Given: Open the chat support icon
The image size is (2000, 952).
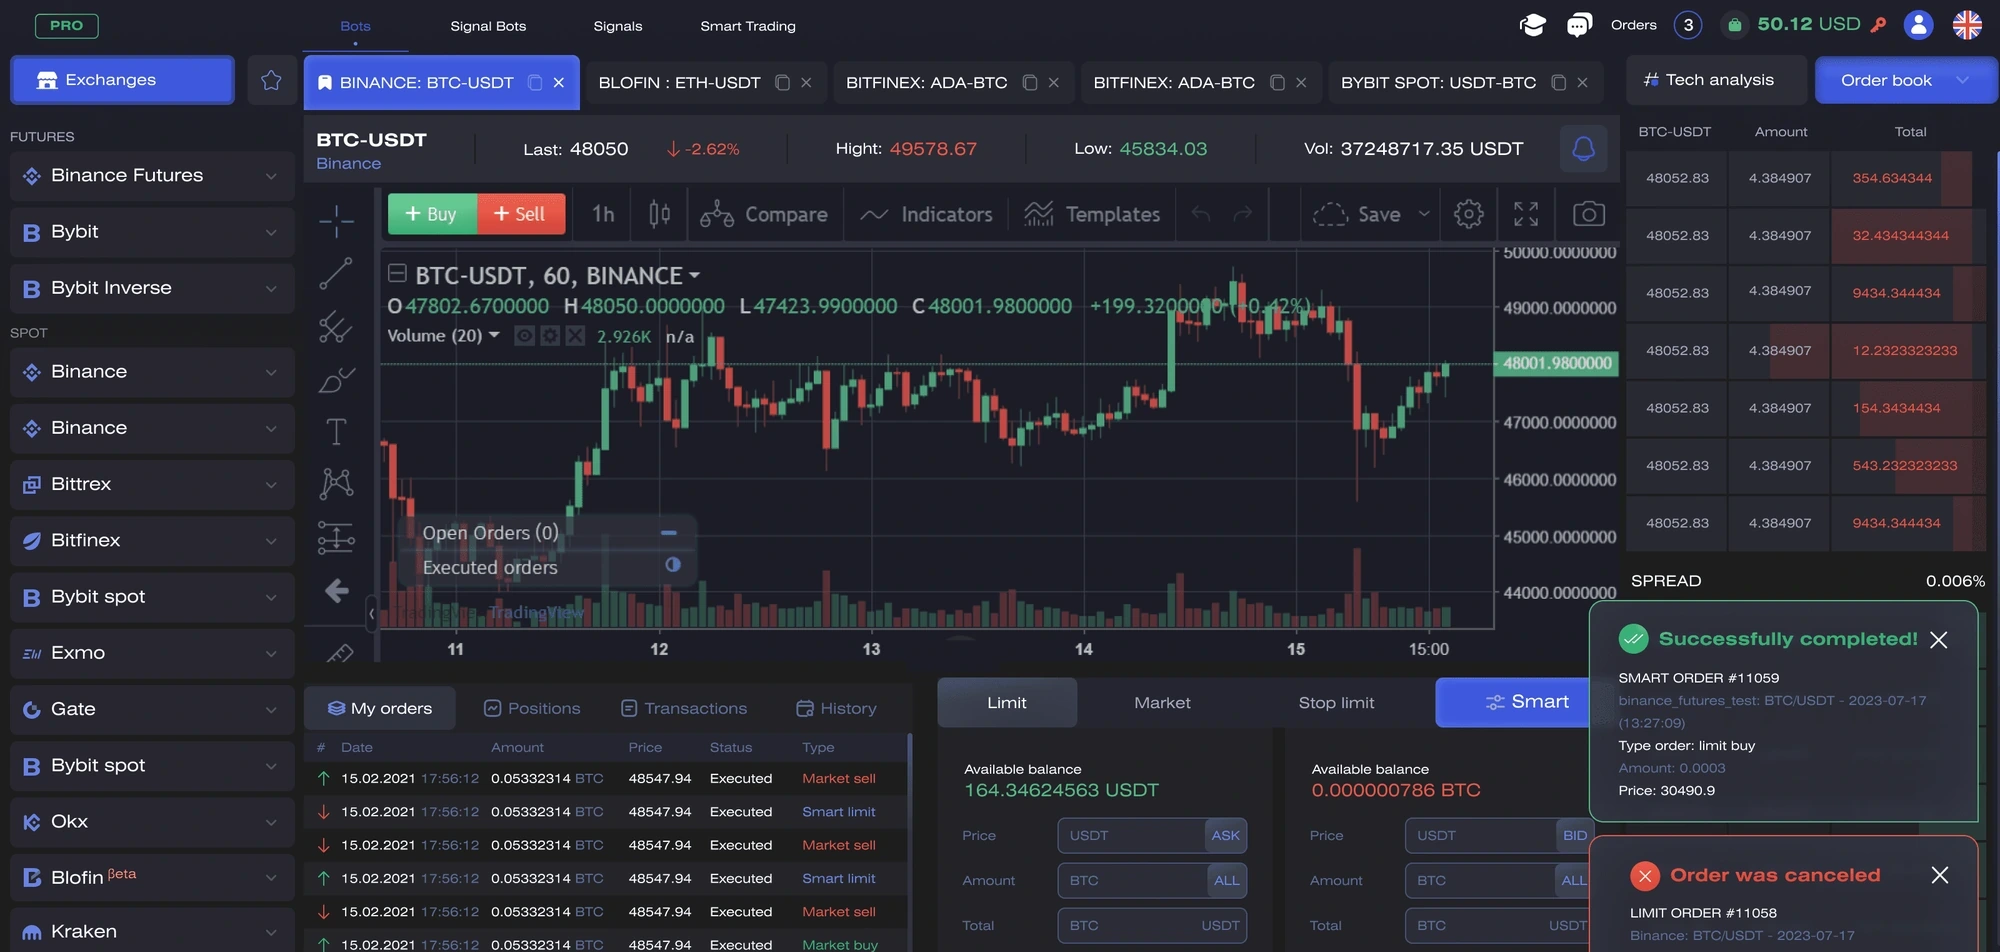Looking at the screenshot, I should pyautogui.click(x=1579, y=25).
